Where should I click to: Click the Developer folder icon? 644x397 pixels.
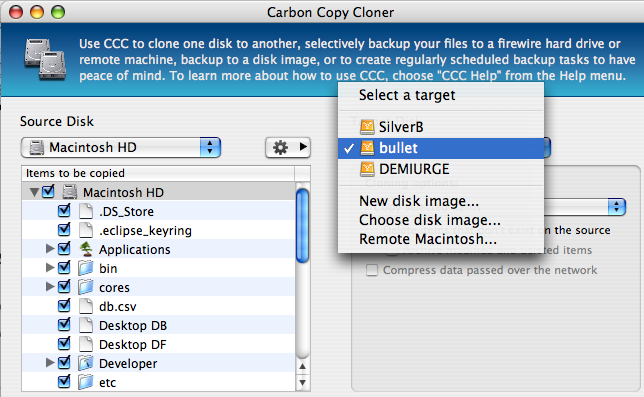(85, 363)
